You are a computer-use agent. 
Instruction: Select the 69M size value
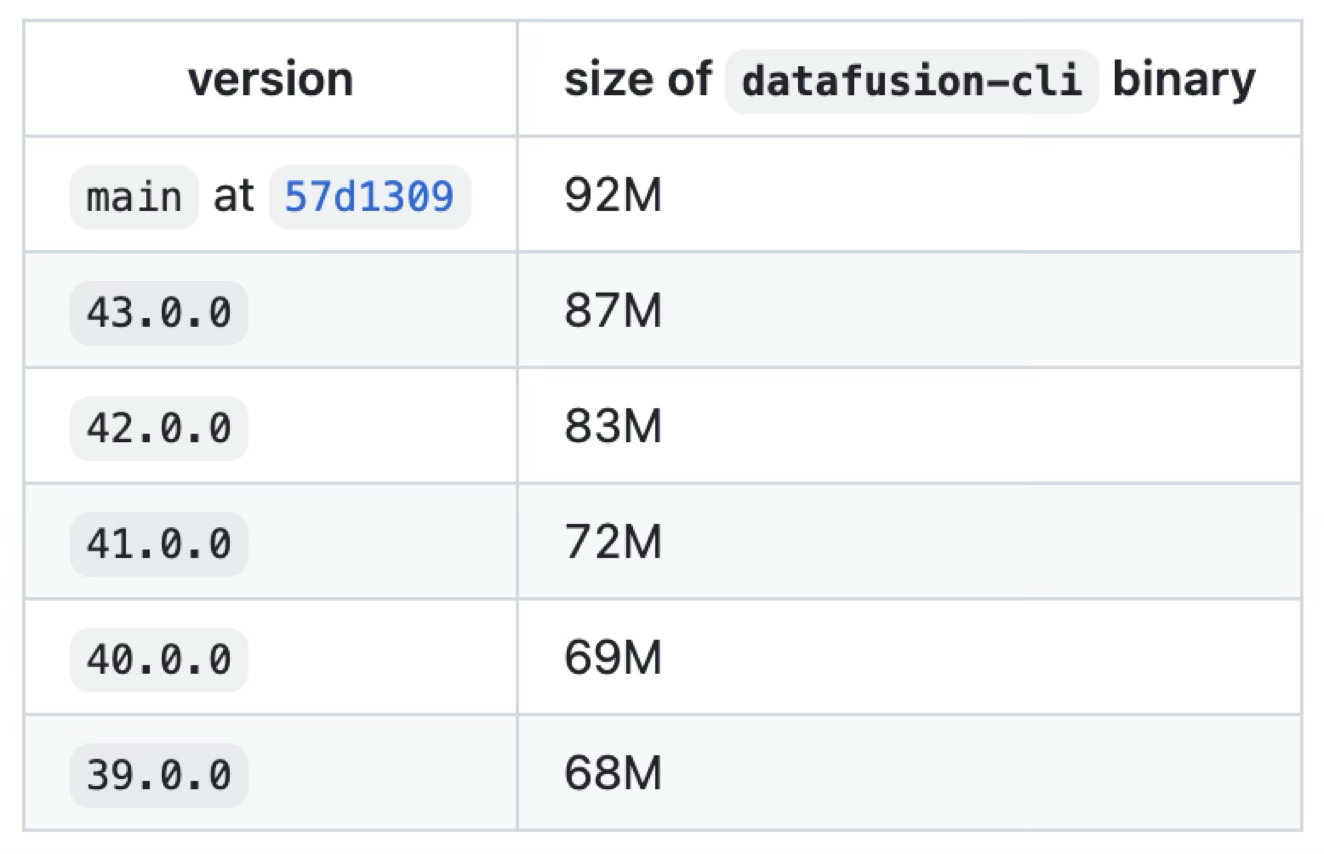[612, 660]
